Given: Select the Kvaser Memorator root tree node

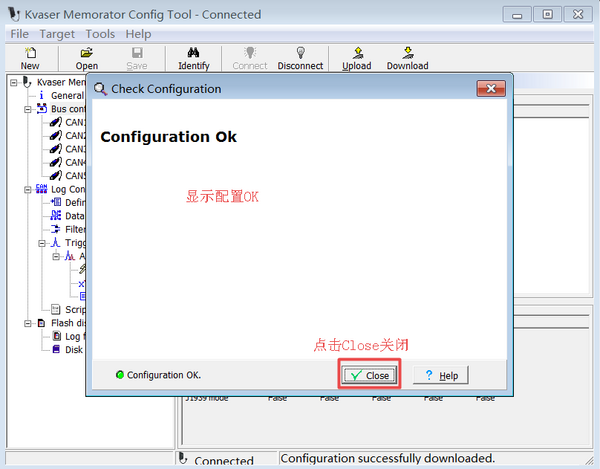Looking at the screenshot, I should 61,82.
